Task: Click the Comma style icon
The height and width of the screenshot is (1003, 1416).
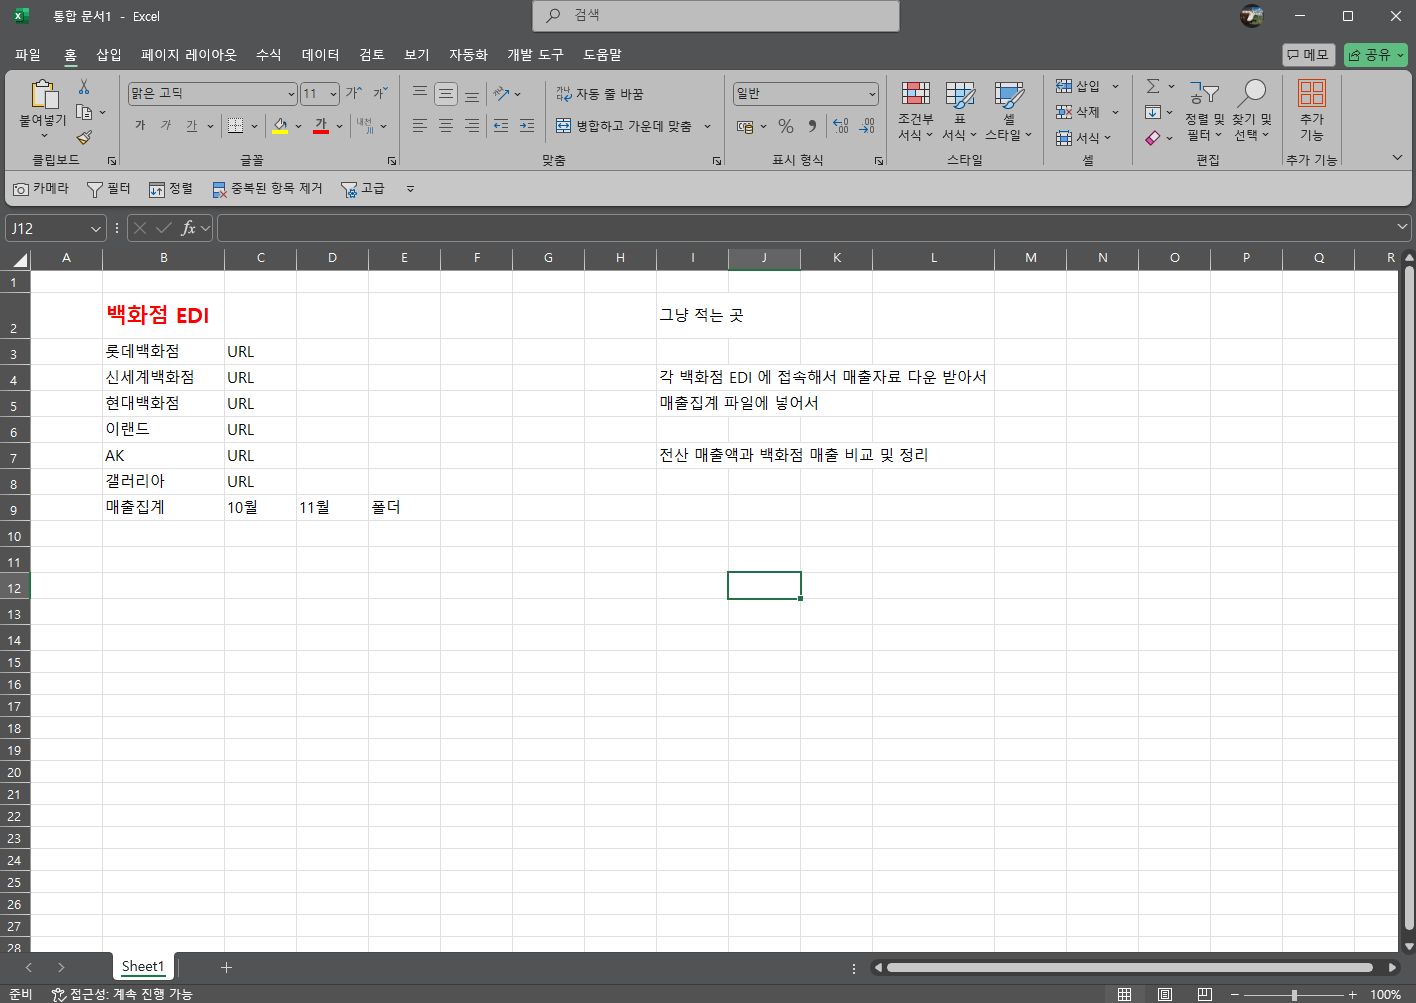Action: [x=812, y=126]
